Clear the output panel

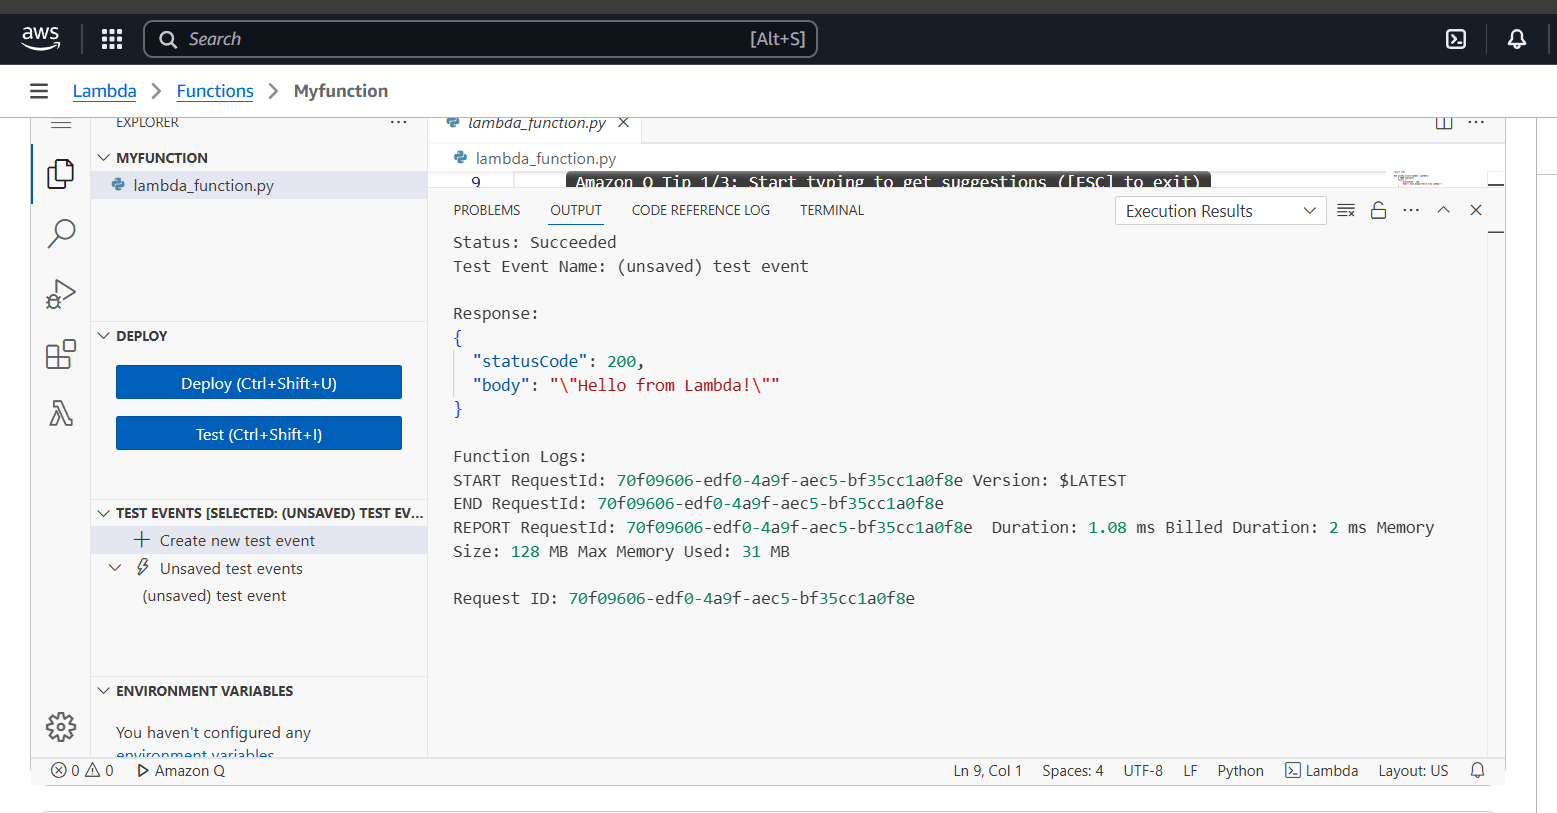[x=1346, y=210]
